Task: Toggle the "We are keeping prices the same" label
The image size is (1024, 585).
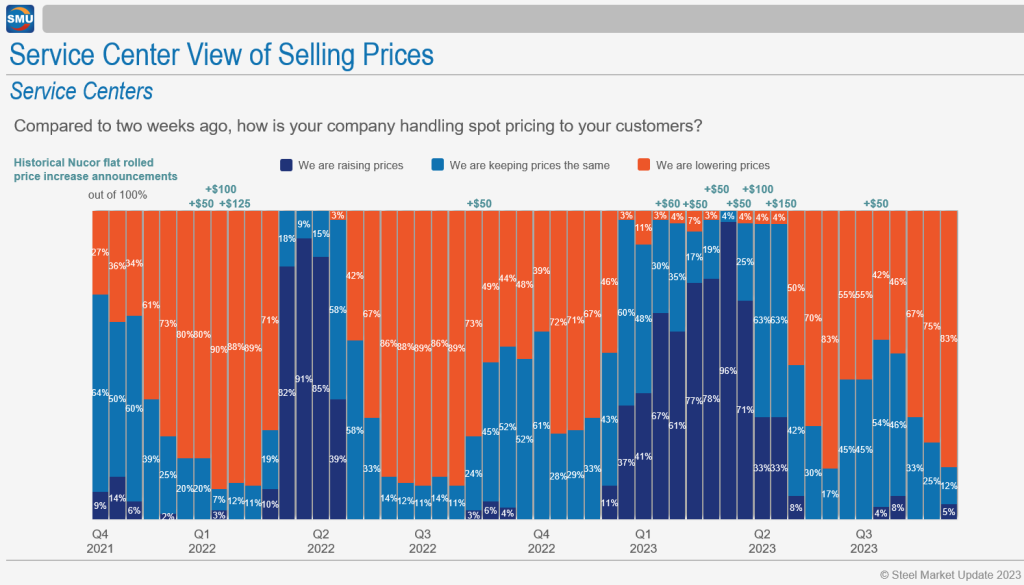Action: coord(529,165)
